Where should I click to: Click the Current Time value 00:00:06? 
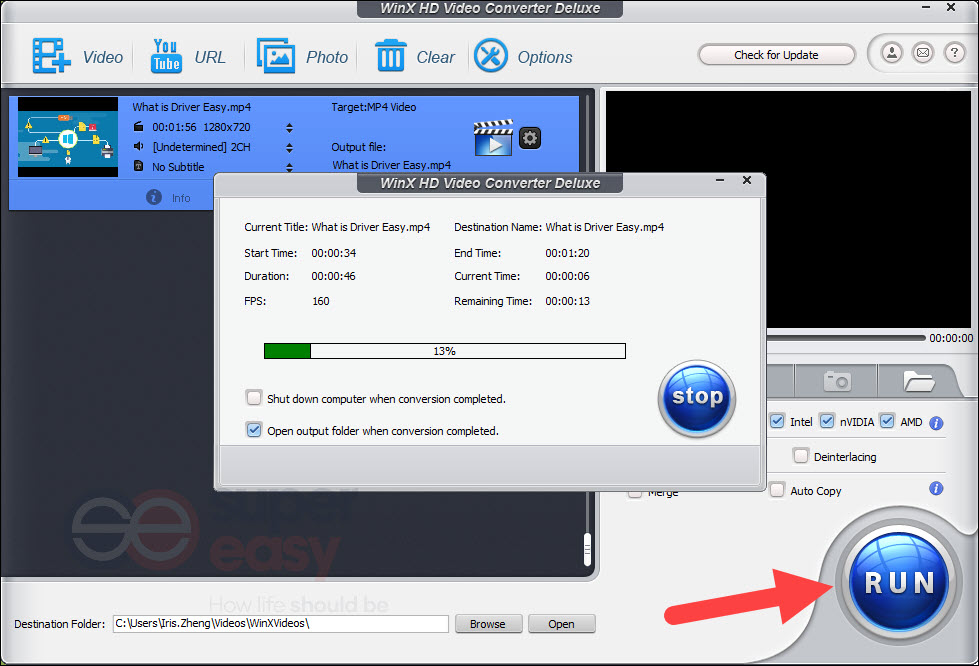(x=567, y=276)
